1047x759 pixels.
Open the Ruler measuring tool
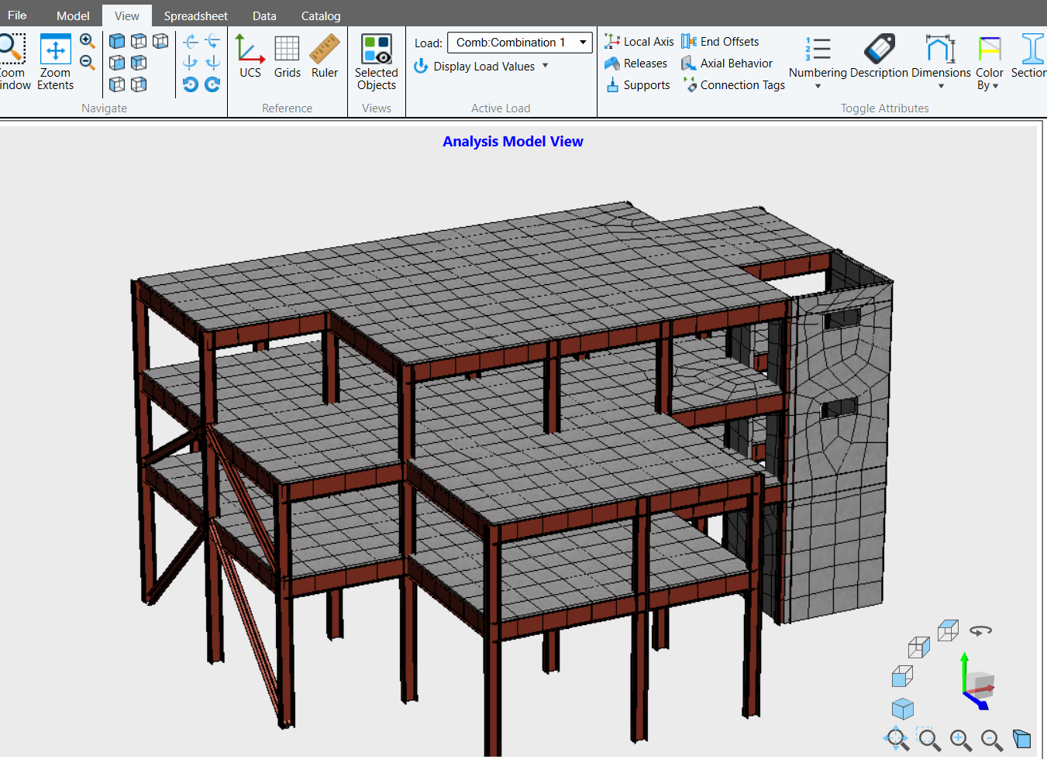pos(324,57)
